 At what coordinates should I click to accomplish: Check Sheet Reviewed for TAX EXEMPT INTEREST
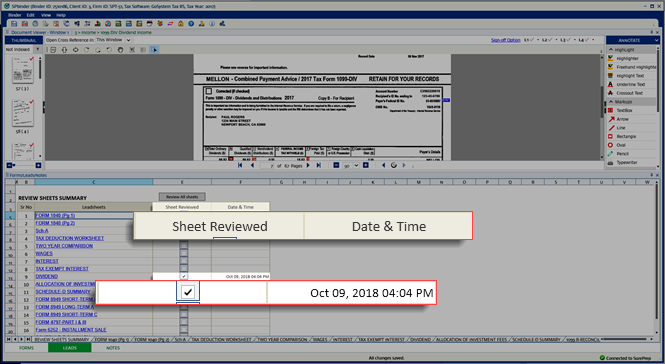click(184, 269)
